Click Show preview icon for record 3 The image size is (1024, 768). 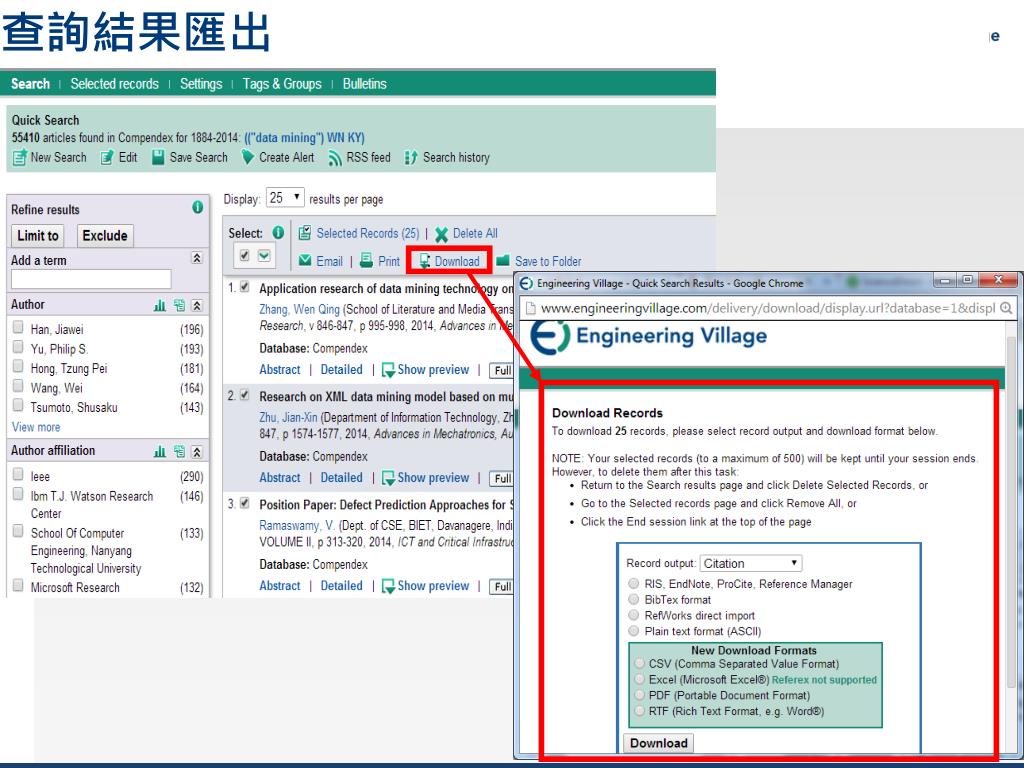(388, 586)
